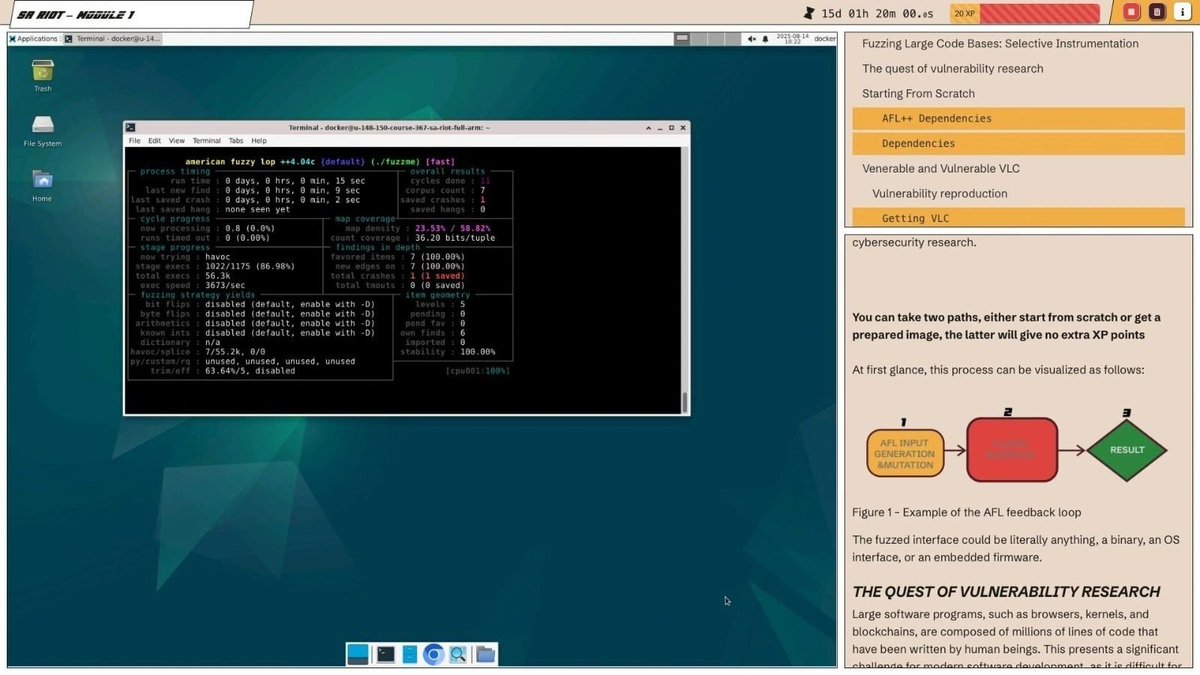Select the Terminal task in the top panel
1200x675 pixels.
click(113, 38)
